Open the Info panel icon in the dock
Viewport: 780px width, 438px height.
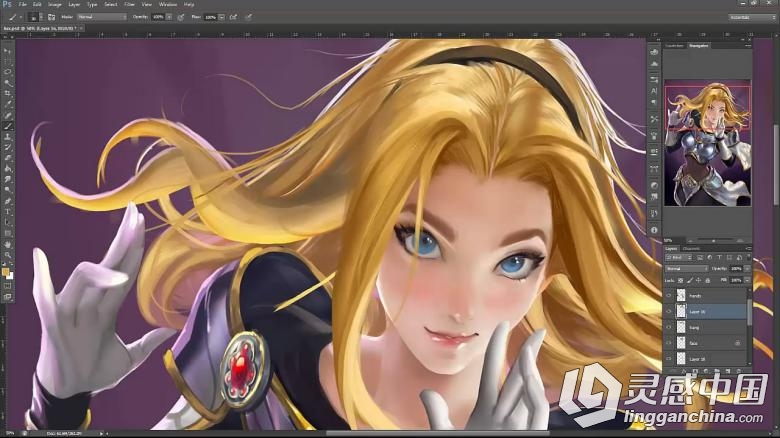coord(654,230)
